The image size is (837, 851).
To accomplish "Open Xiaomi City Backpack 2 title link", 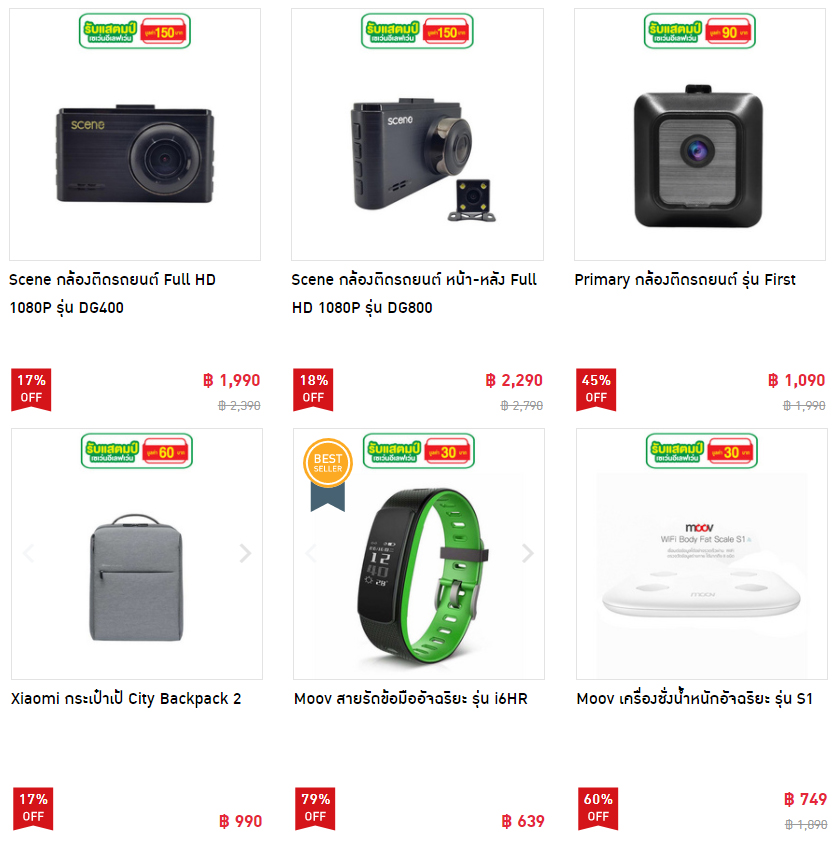I will [126, 698].
